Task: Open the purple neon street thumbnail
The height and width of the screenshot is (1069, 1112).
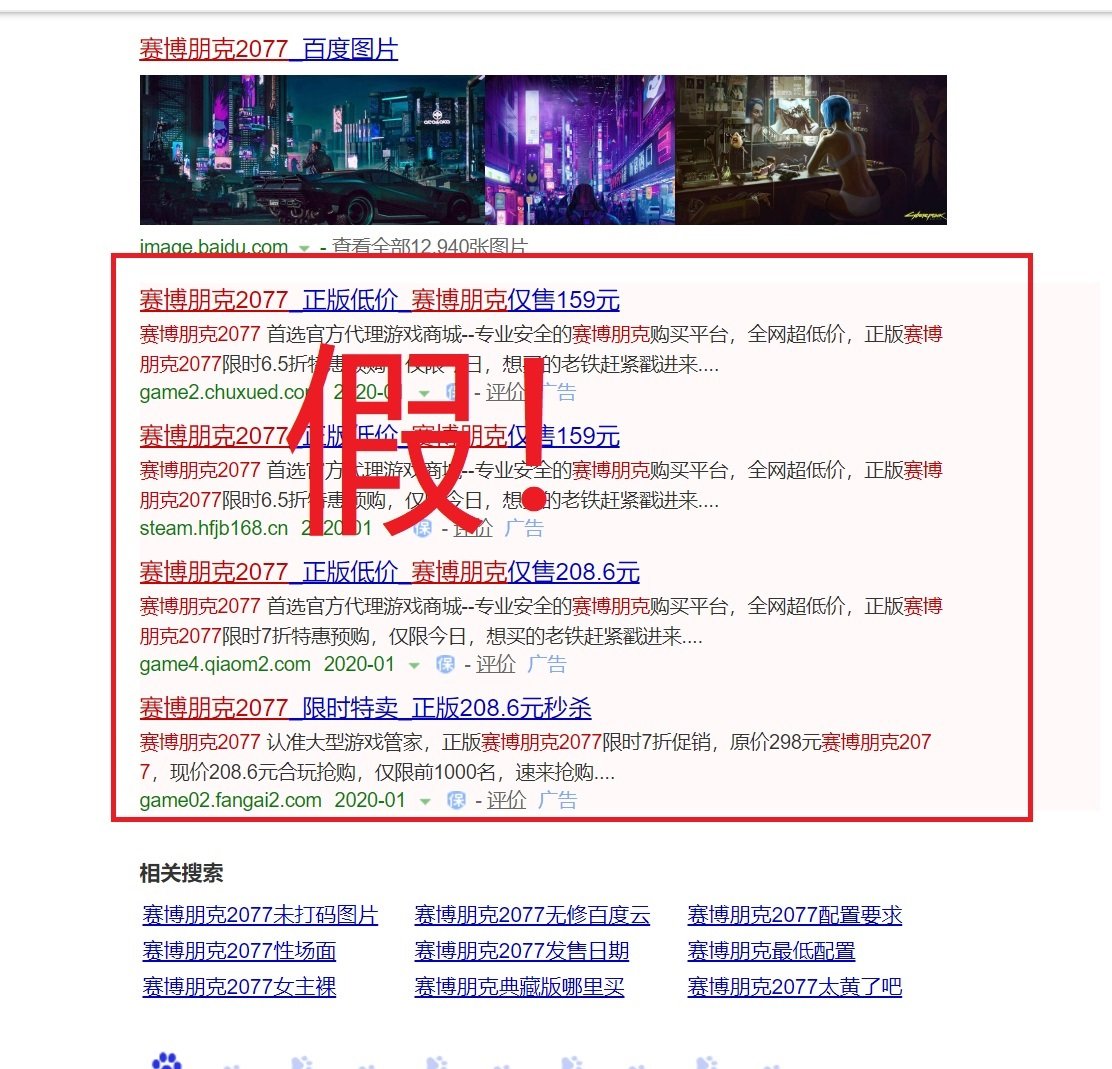Action: pos(580,150)
